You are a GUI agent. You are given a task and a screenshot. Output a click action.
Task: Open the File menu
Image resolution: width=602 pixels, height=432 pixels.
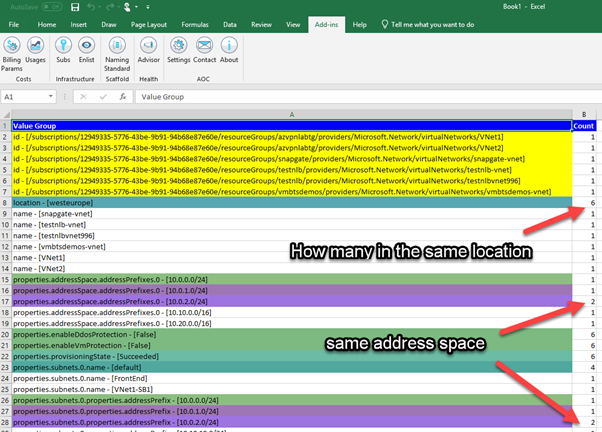[16, 23]
